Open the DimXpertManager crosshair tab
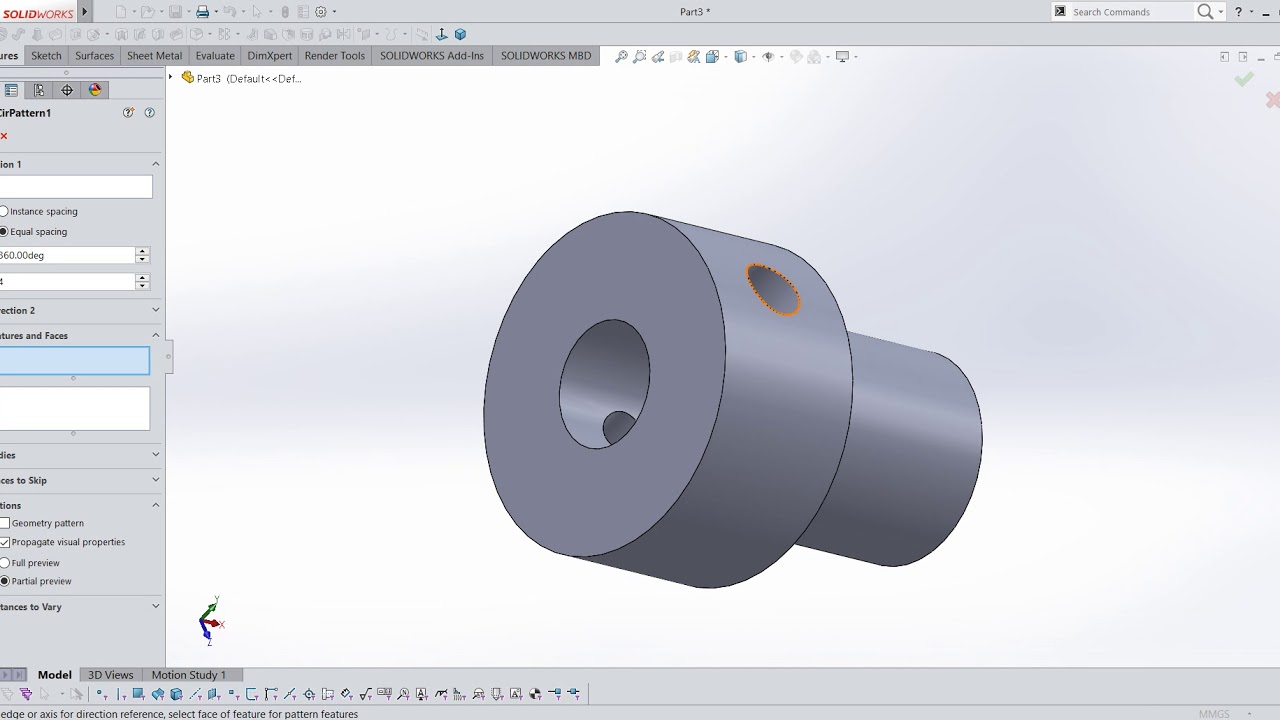Image resolution: width=1280 pixels, height=720 pixels. [67, 90]
